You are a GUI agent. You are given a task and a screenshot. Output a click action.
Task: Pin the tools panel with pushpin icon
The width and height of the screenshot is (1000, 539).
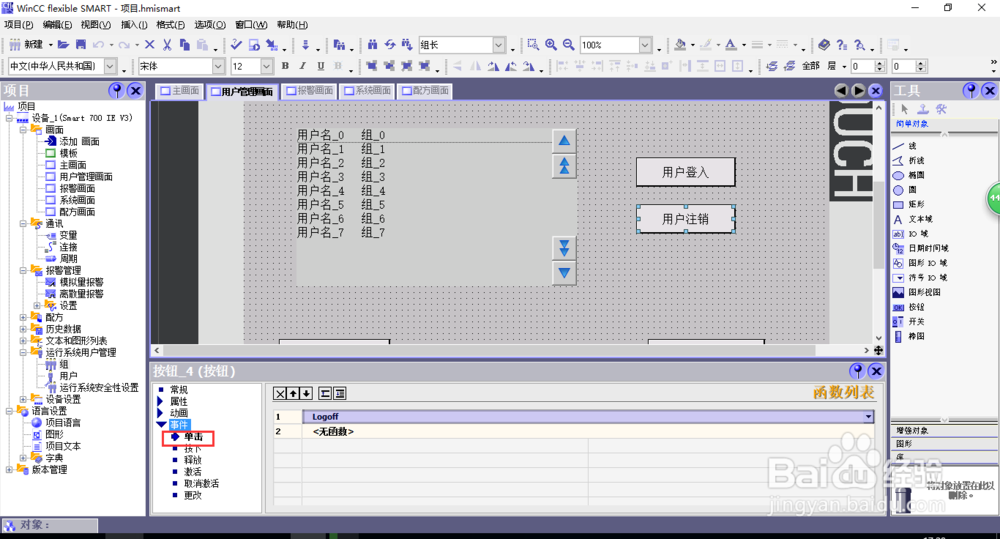971,91
